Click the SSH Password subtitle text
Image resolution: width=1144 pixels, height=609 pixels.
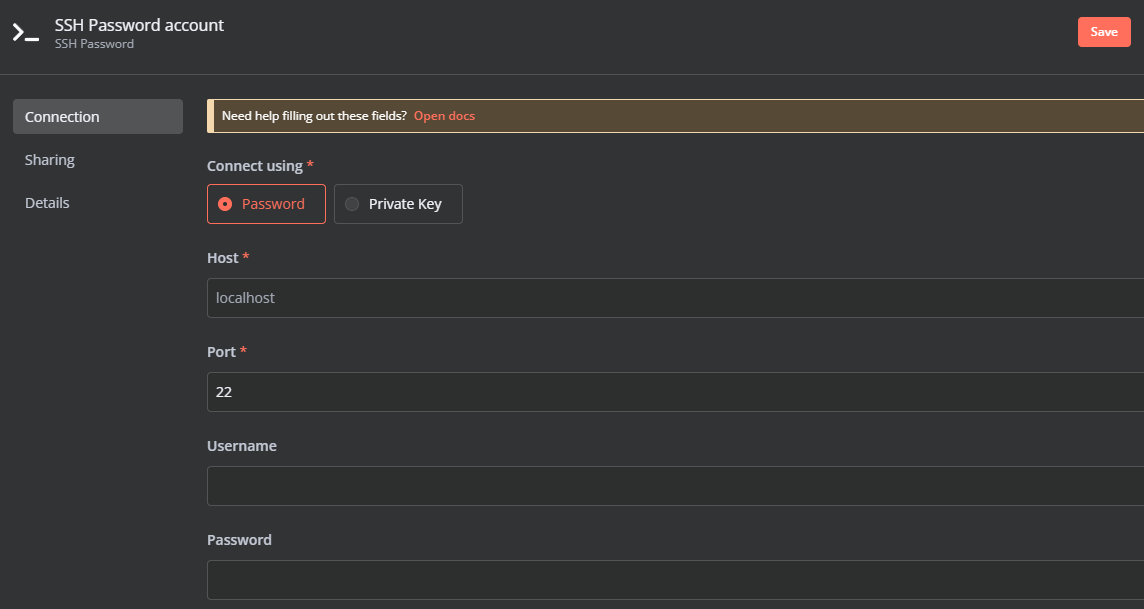94,43
